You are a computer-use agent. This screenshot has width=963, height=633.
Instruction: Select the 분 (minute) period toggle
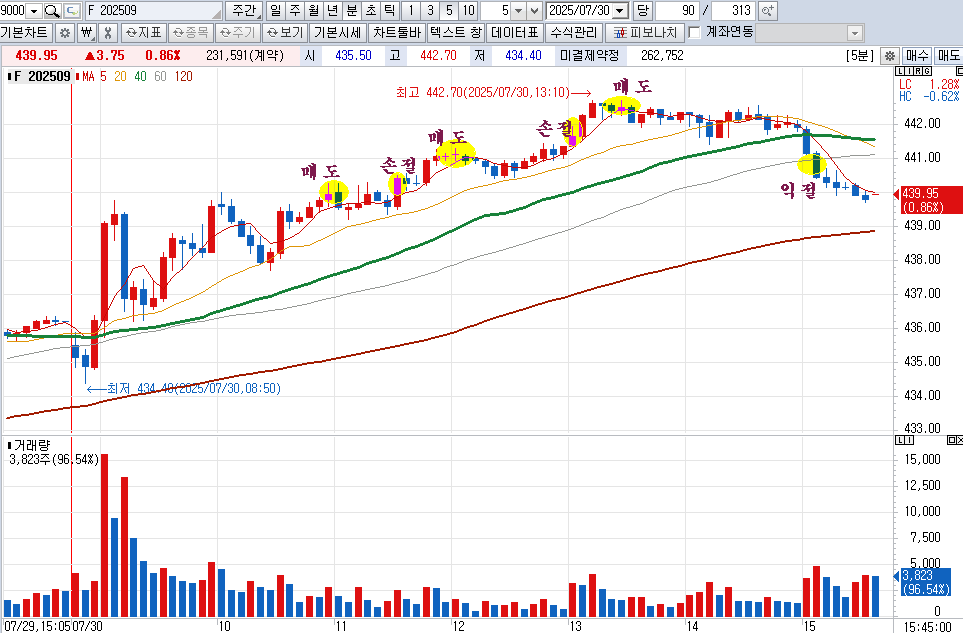point(352,10)
